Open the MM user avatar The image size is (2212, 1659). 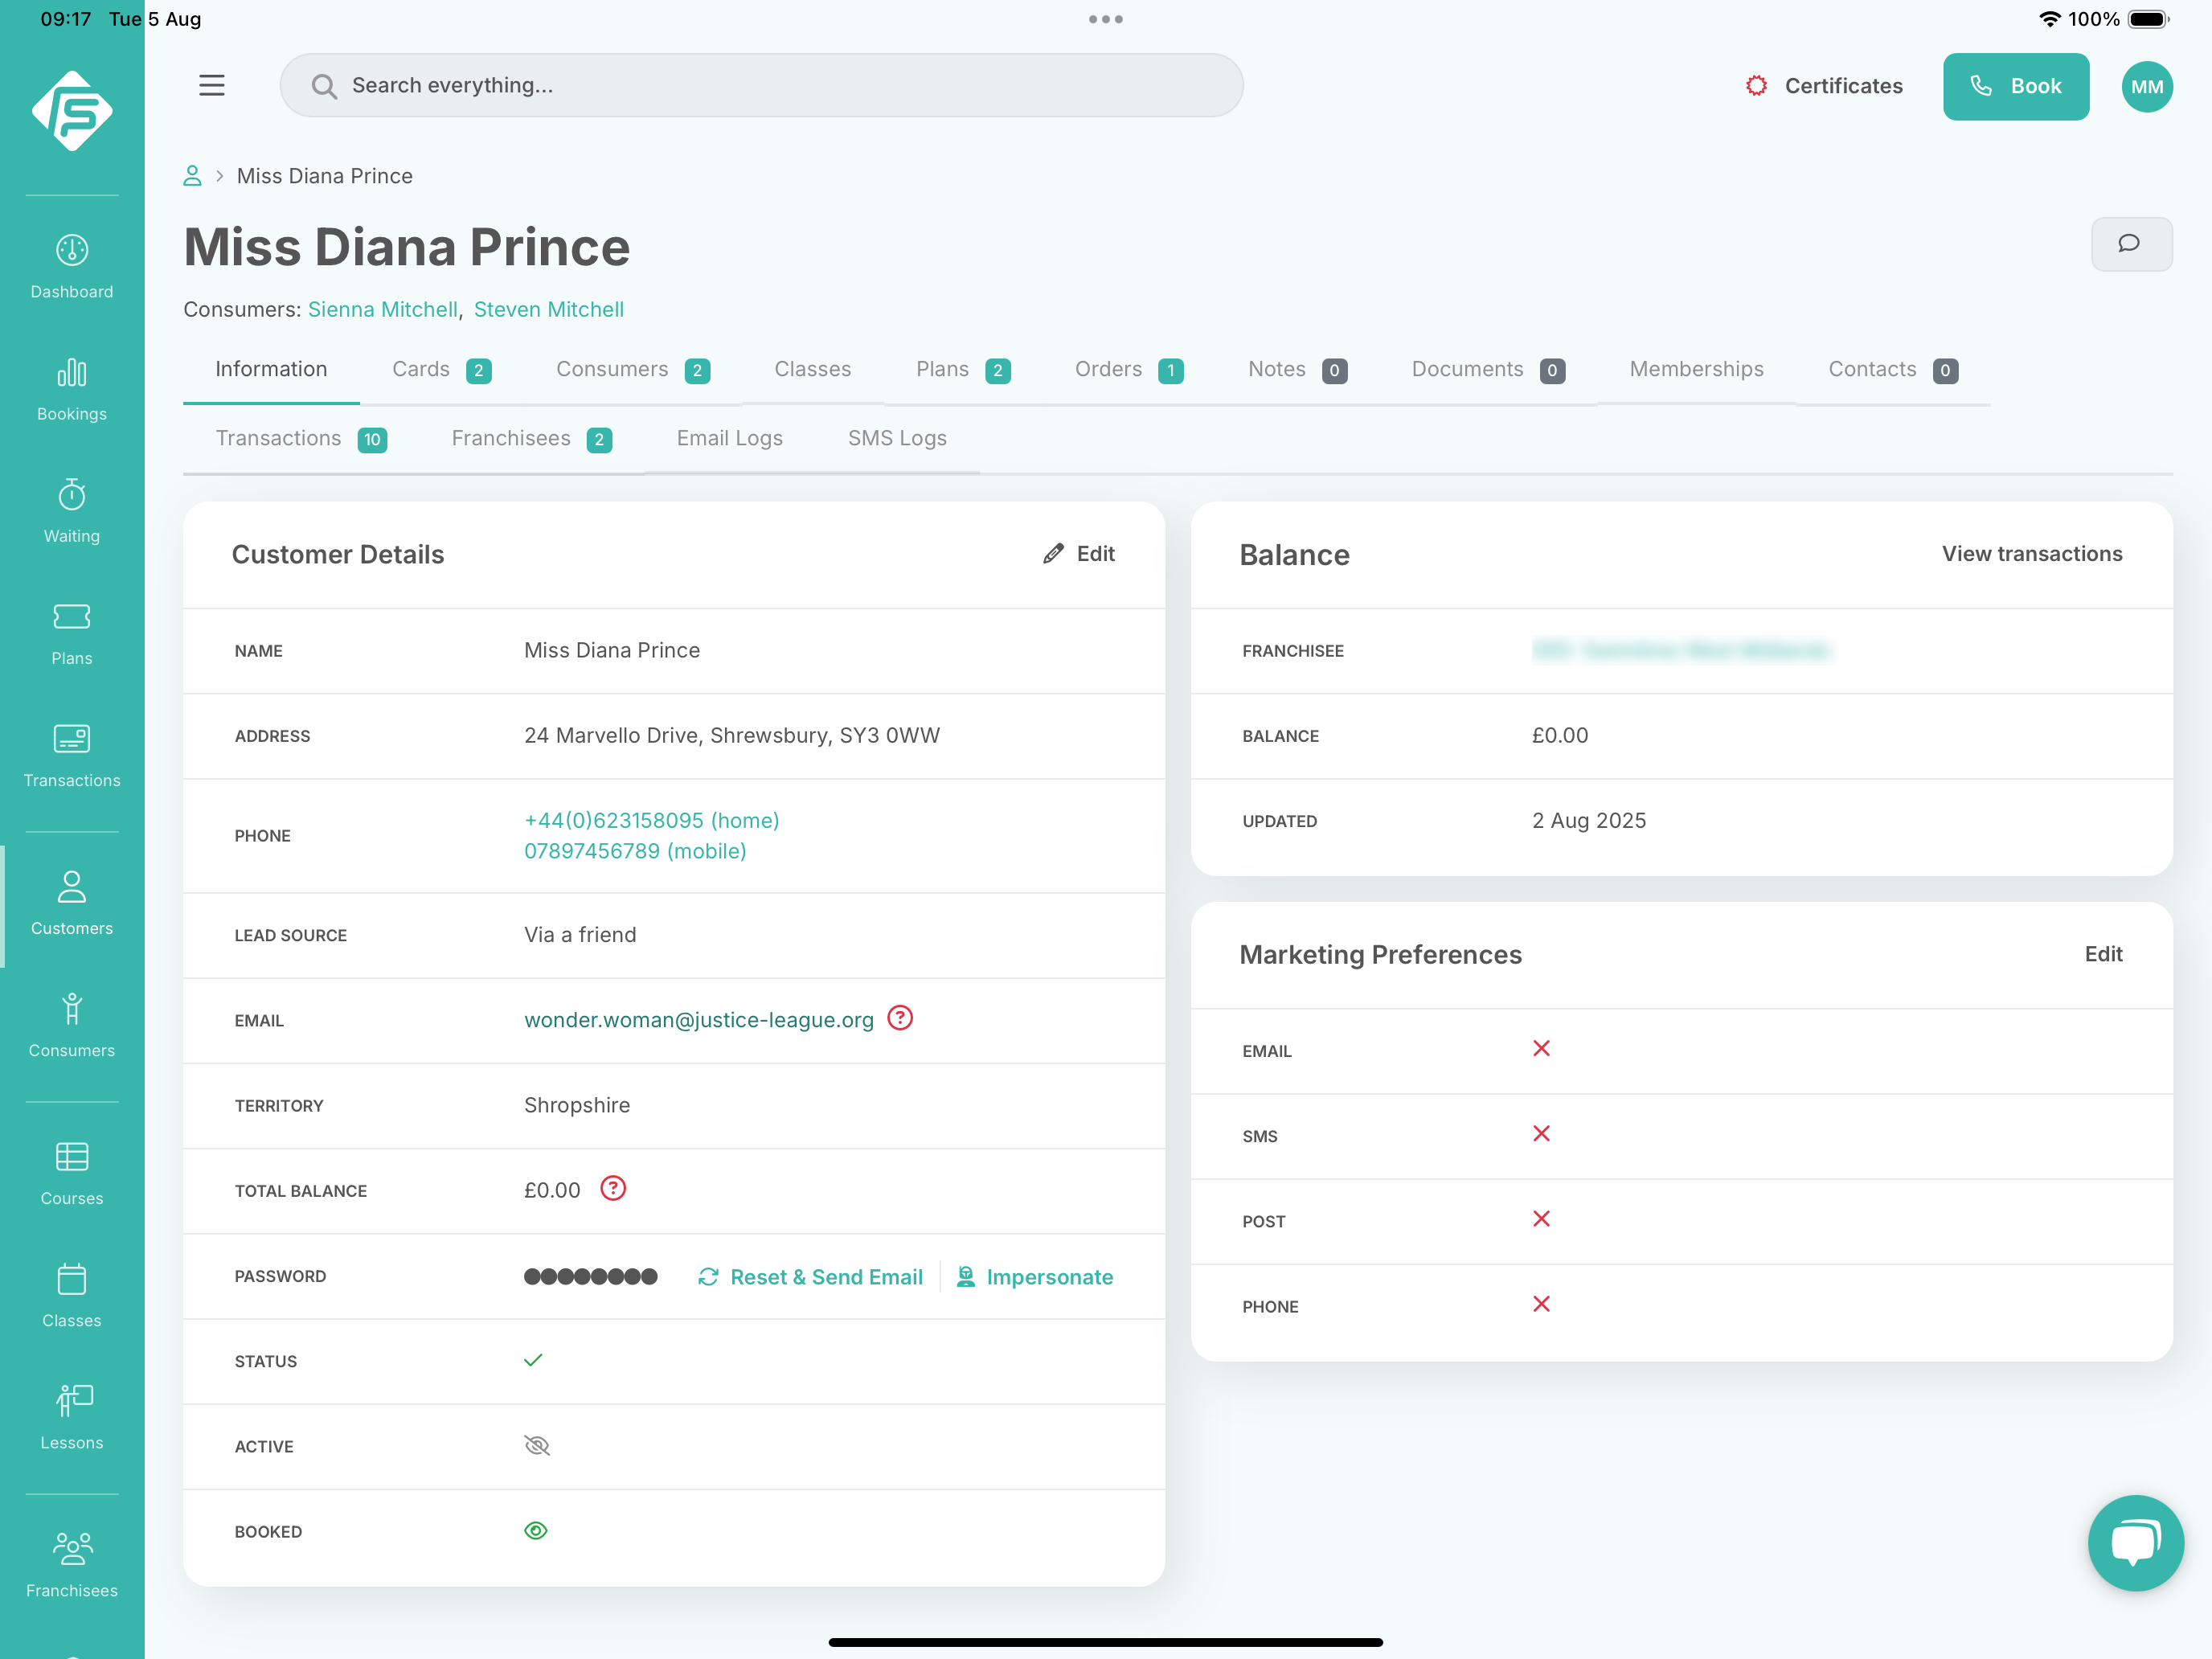(x=2147, y=87)
